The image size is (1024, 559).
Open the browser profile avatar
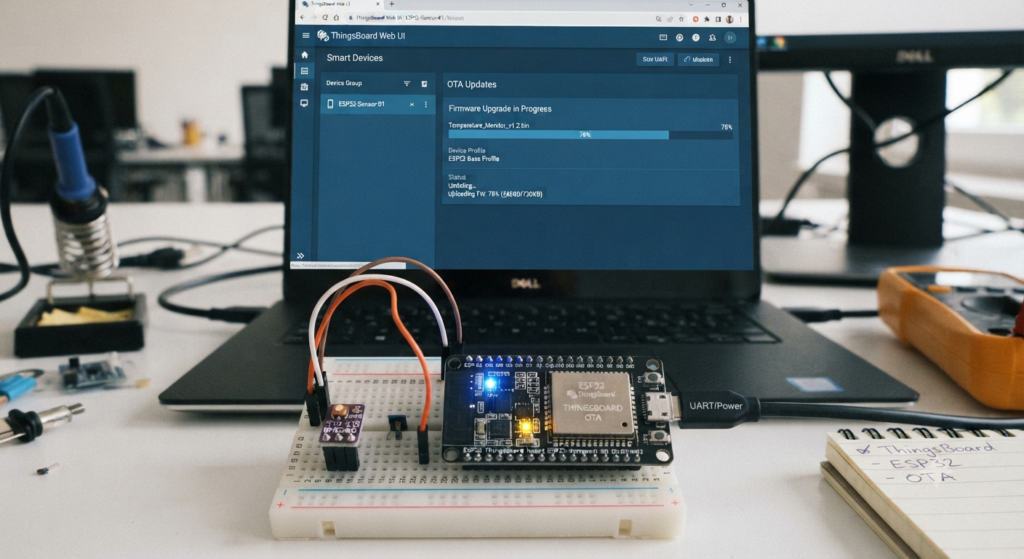(x=729, y=19)
